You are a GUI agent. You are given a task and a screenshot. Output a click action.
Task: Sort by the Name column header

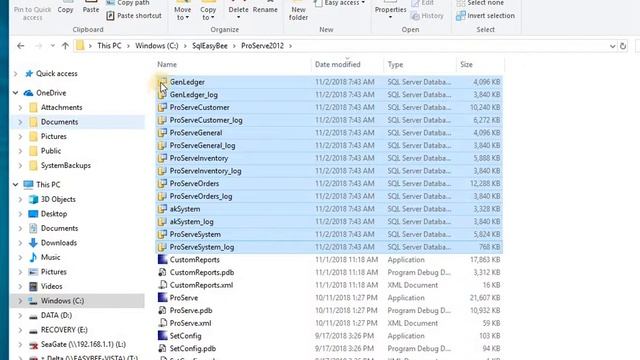coord(167,64)
